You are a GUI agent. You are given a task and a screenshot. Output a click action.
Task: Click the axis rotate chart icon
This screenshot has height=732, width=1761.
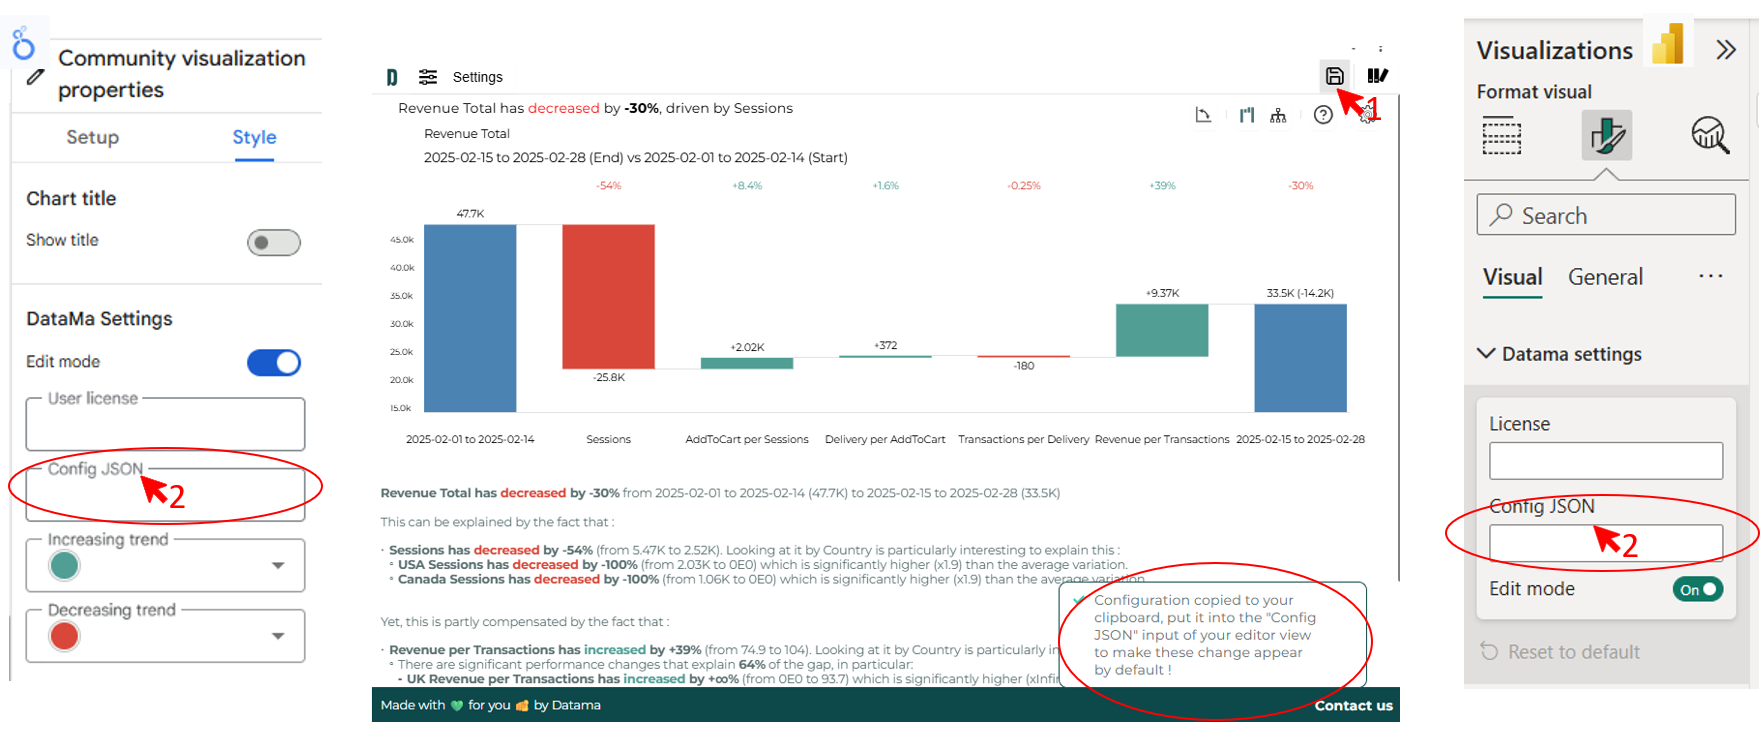[x=1203, y=116]
